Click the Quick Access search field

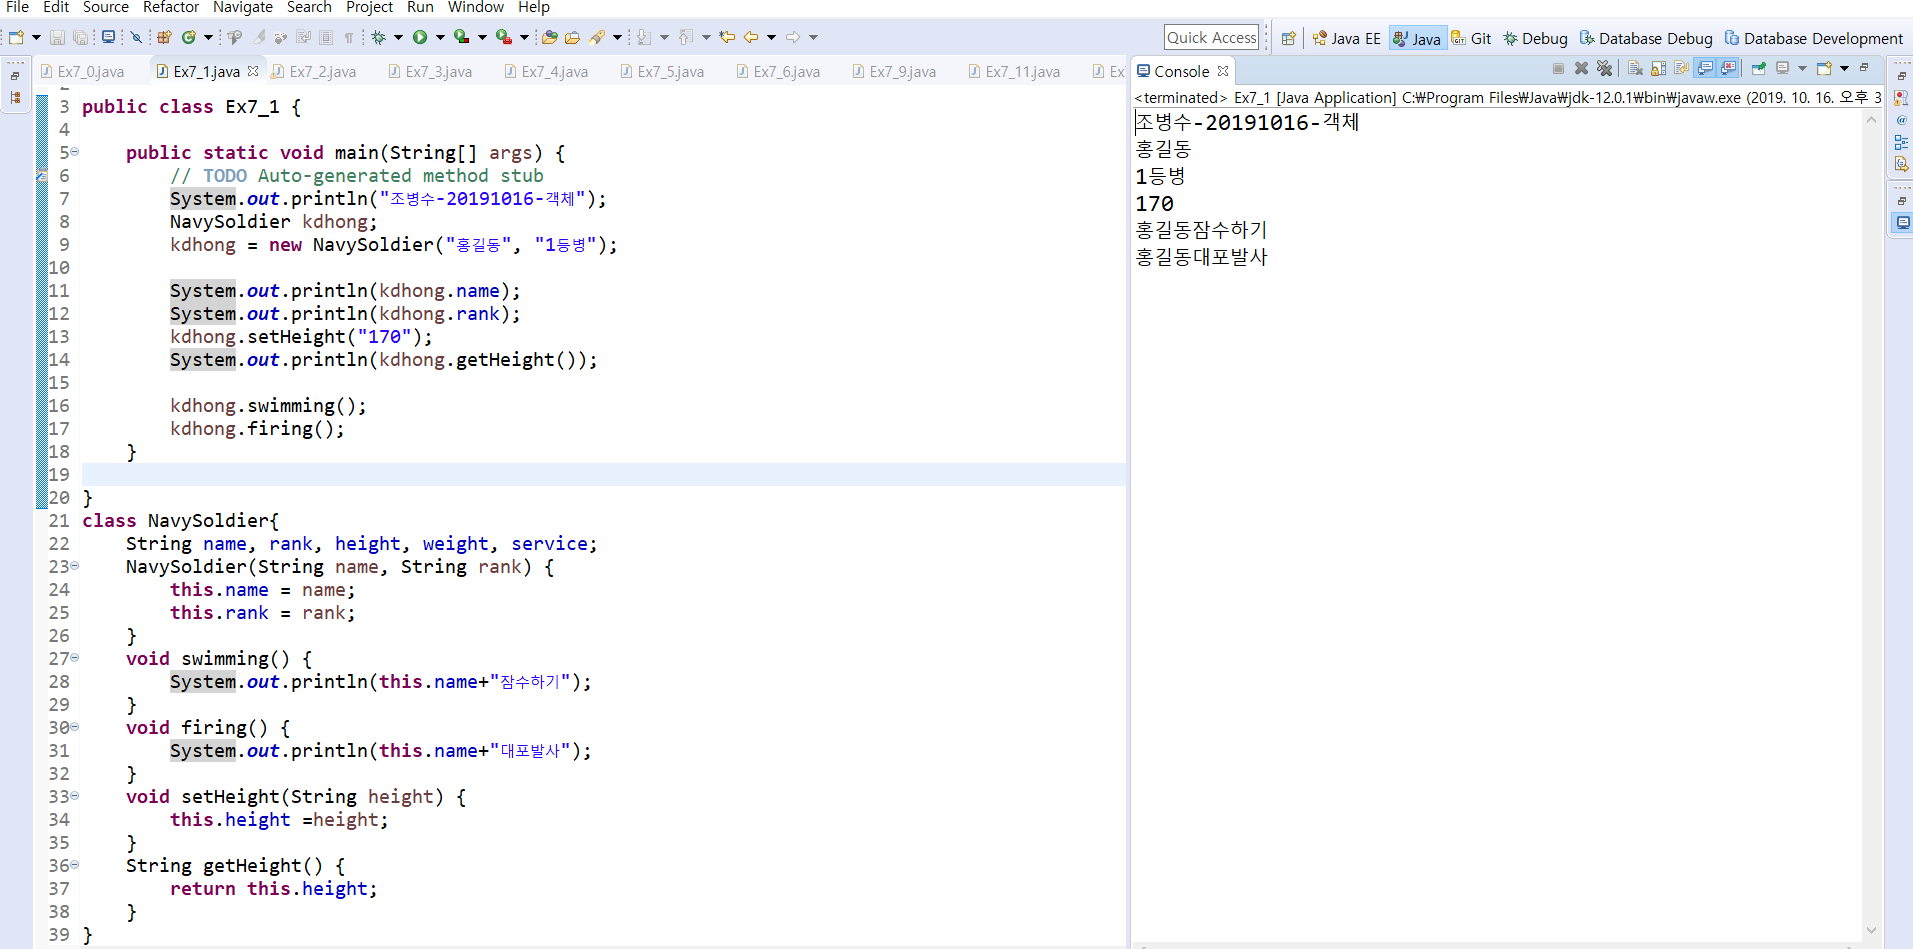click(1211, 38)
